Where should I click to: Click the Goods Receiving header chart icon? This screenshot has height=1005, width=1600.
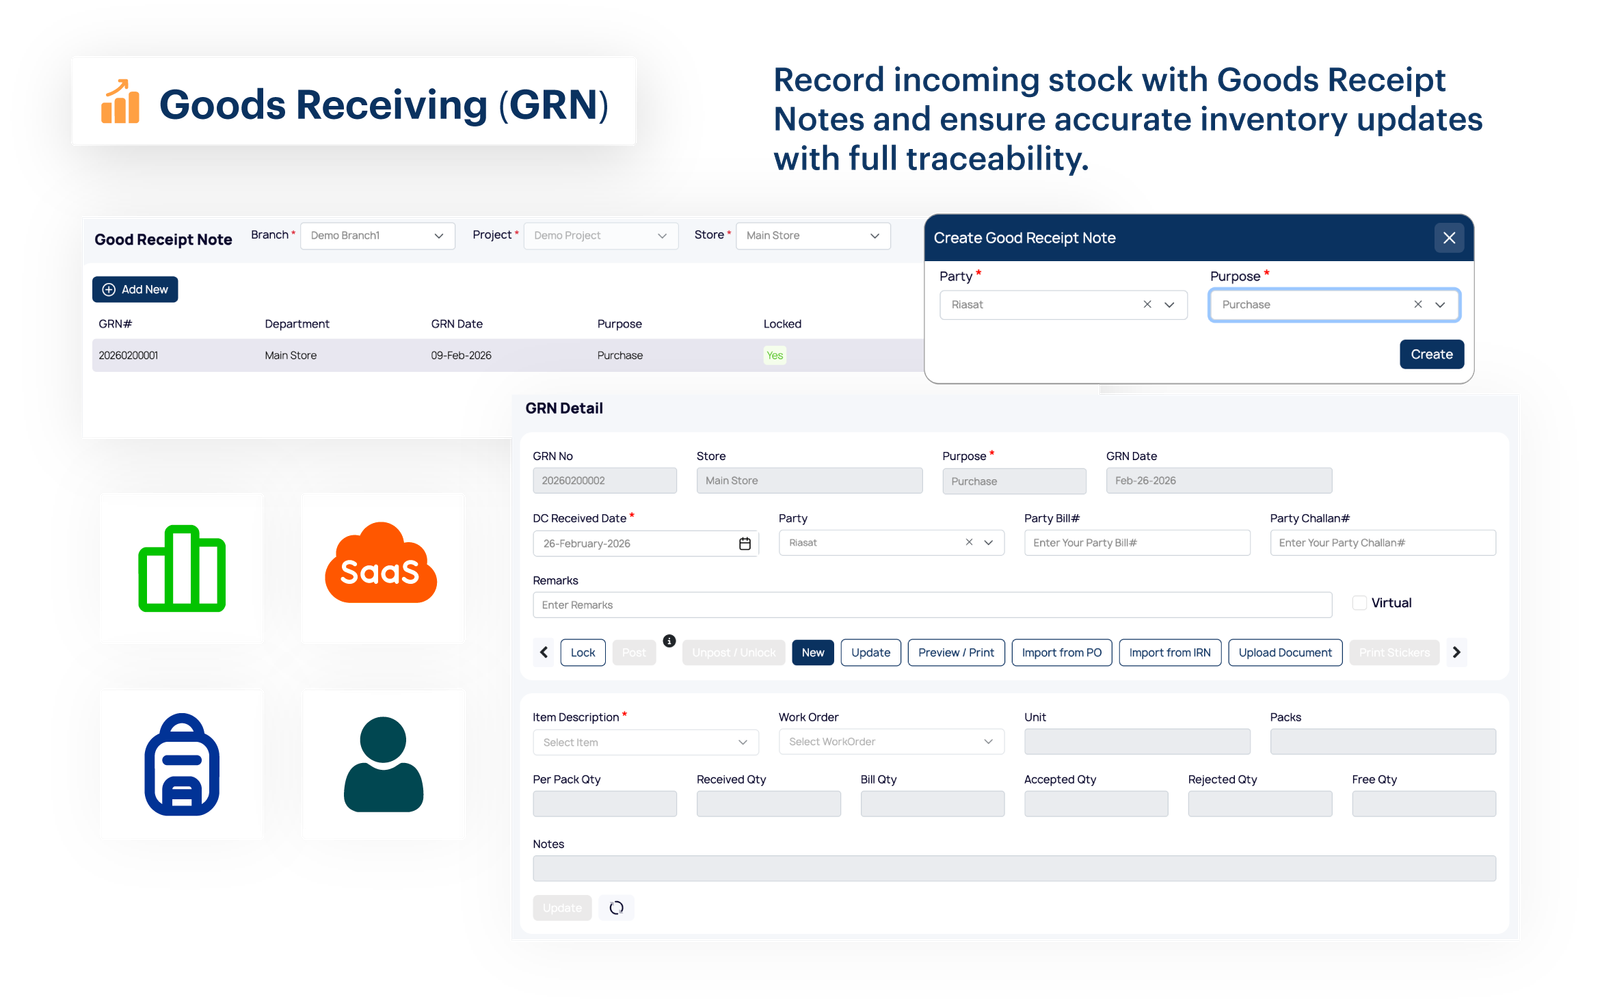point(120,101)
